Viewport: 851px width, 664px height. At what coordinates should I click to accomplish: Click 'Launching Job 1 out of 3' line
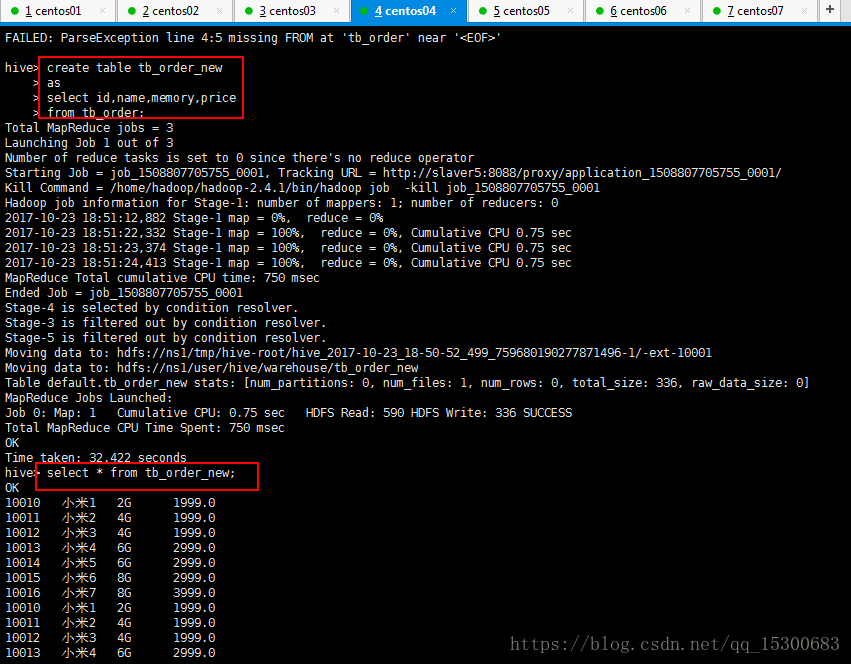tap(89, 143)
